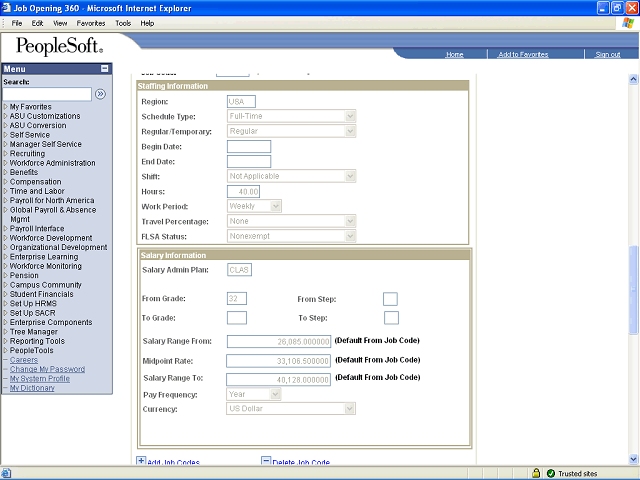The image size is (640, 480).
Task: Click the Salary Admin Plan field
Action: (239, 270)
